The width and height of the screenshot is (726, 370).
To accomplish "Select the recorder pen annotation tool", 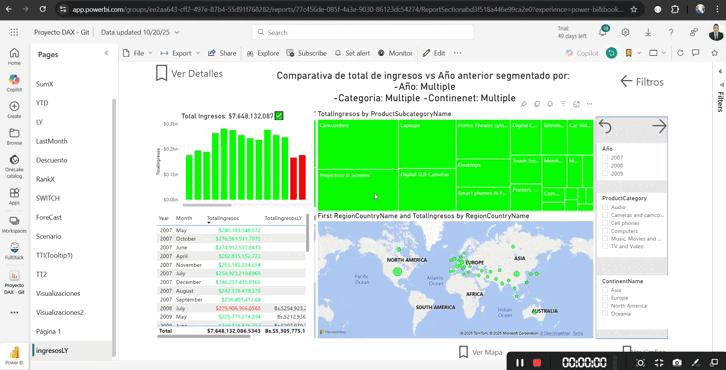I will point(695,363).
